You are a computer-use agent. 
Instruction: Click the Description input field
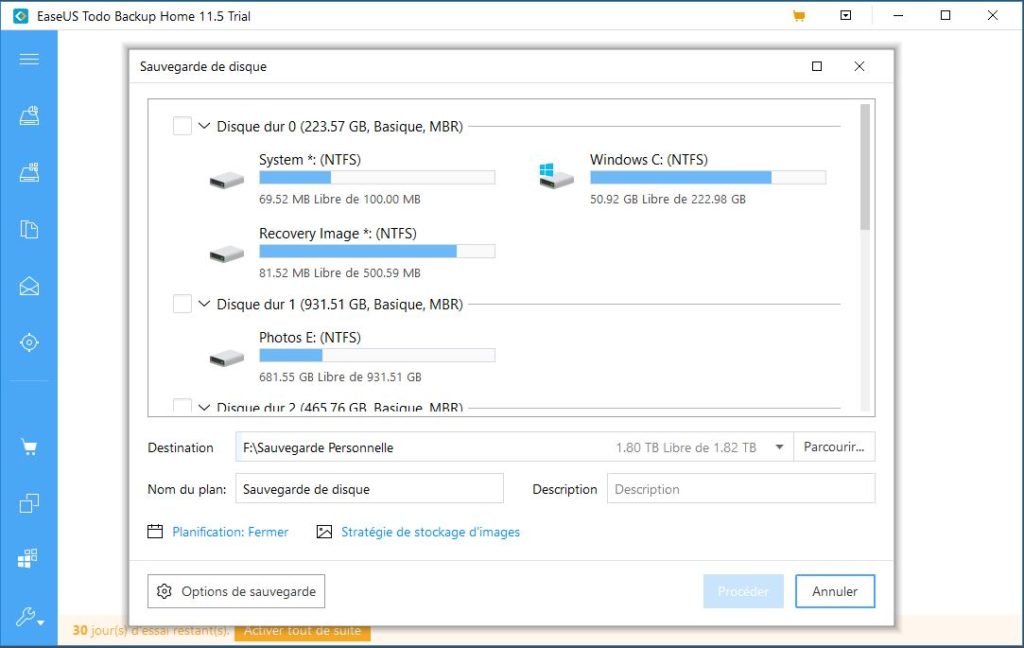741,489
